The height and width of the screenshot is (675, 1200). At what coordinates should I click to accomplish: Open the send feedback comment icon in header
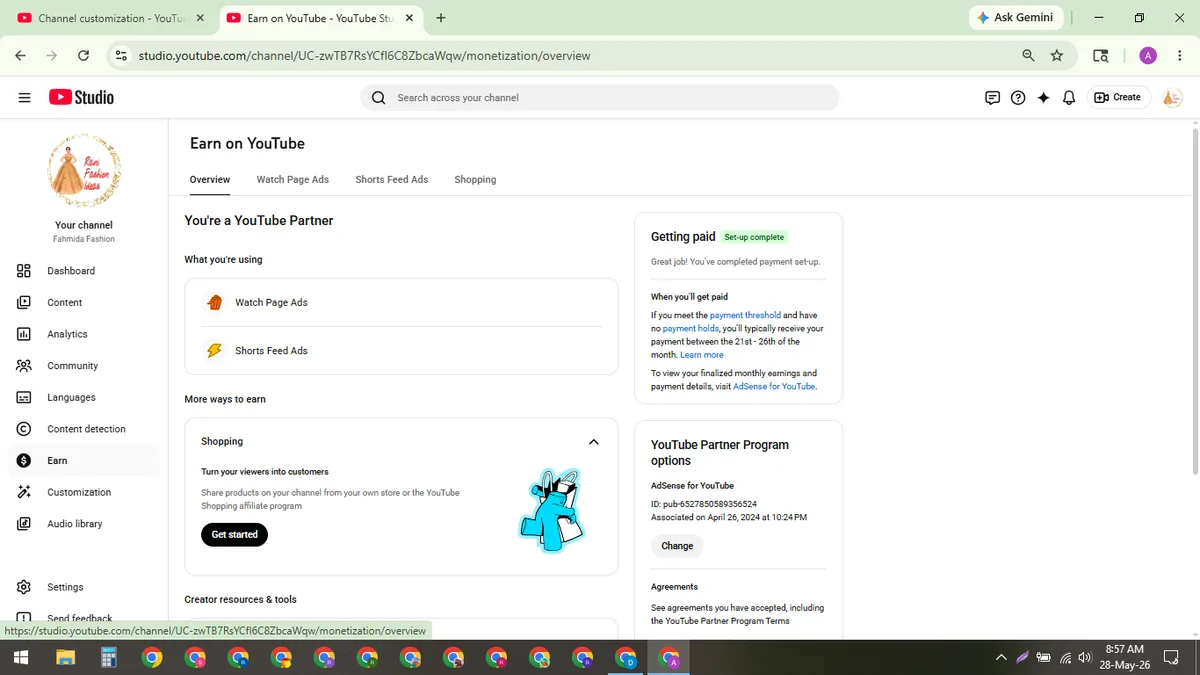[x=992, y=98]
